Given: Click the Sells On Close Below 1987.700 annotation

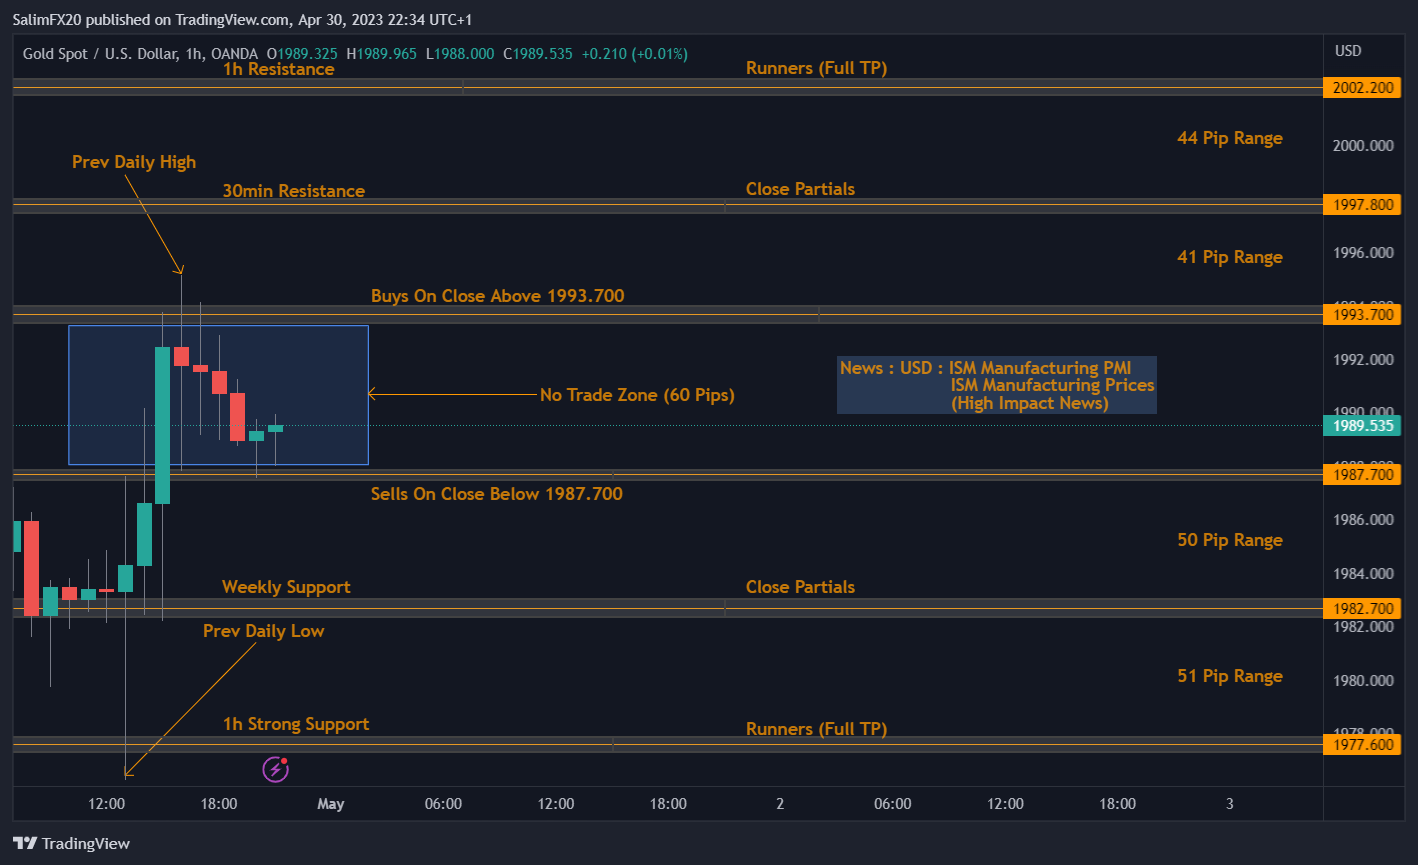Looking at the screenshot, I should tap(496, 494).
